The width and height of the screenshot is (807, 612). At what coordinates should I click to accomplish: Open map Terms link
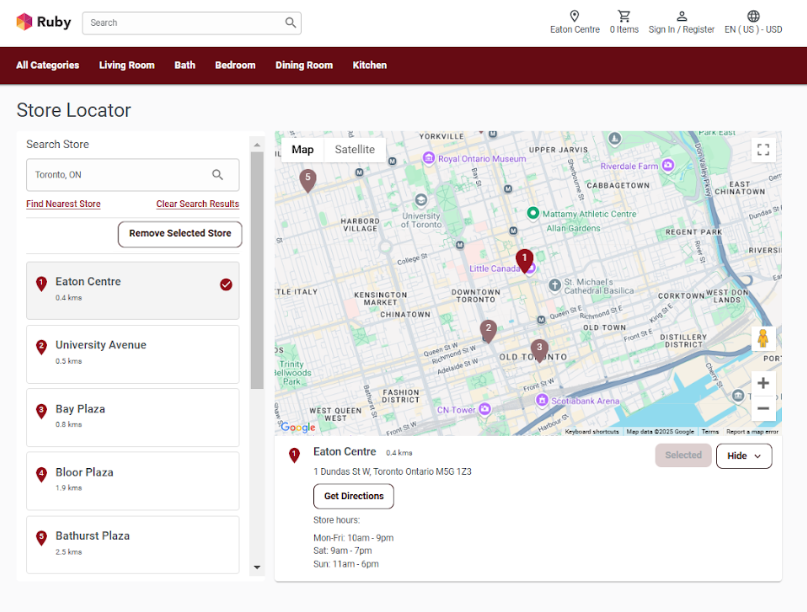710,432
